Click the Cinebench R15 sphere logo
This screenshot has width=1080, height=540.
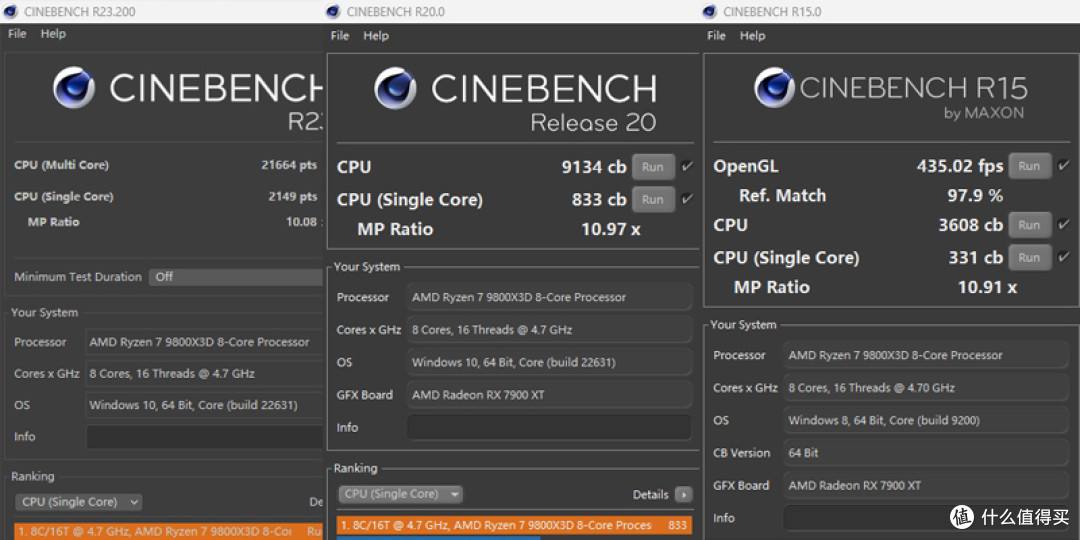point(775,87)
